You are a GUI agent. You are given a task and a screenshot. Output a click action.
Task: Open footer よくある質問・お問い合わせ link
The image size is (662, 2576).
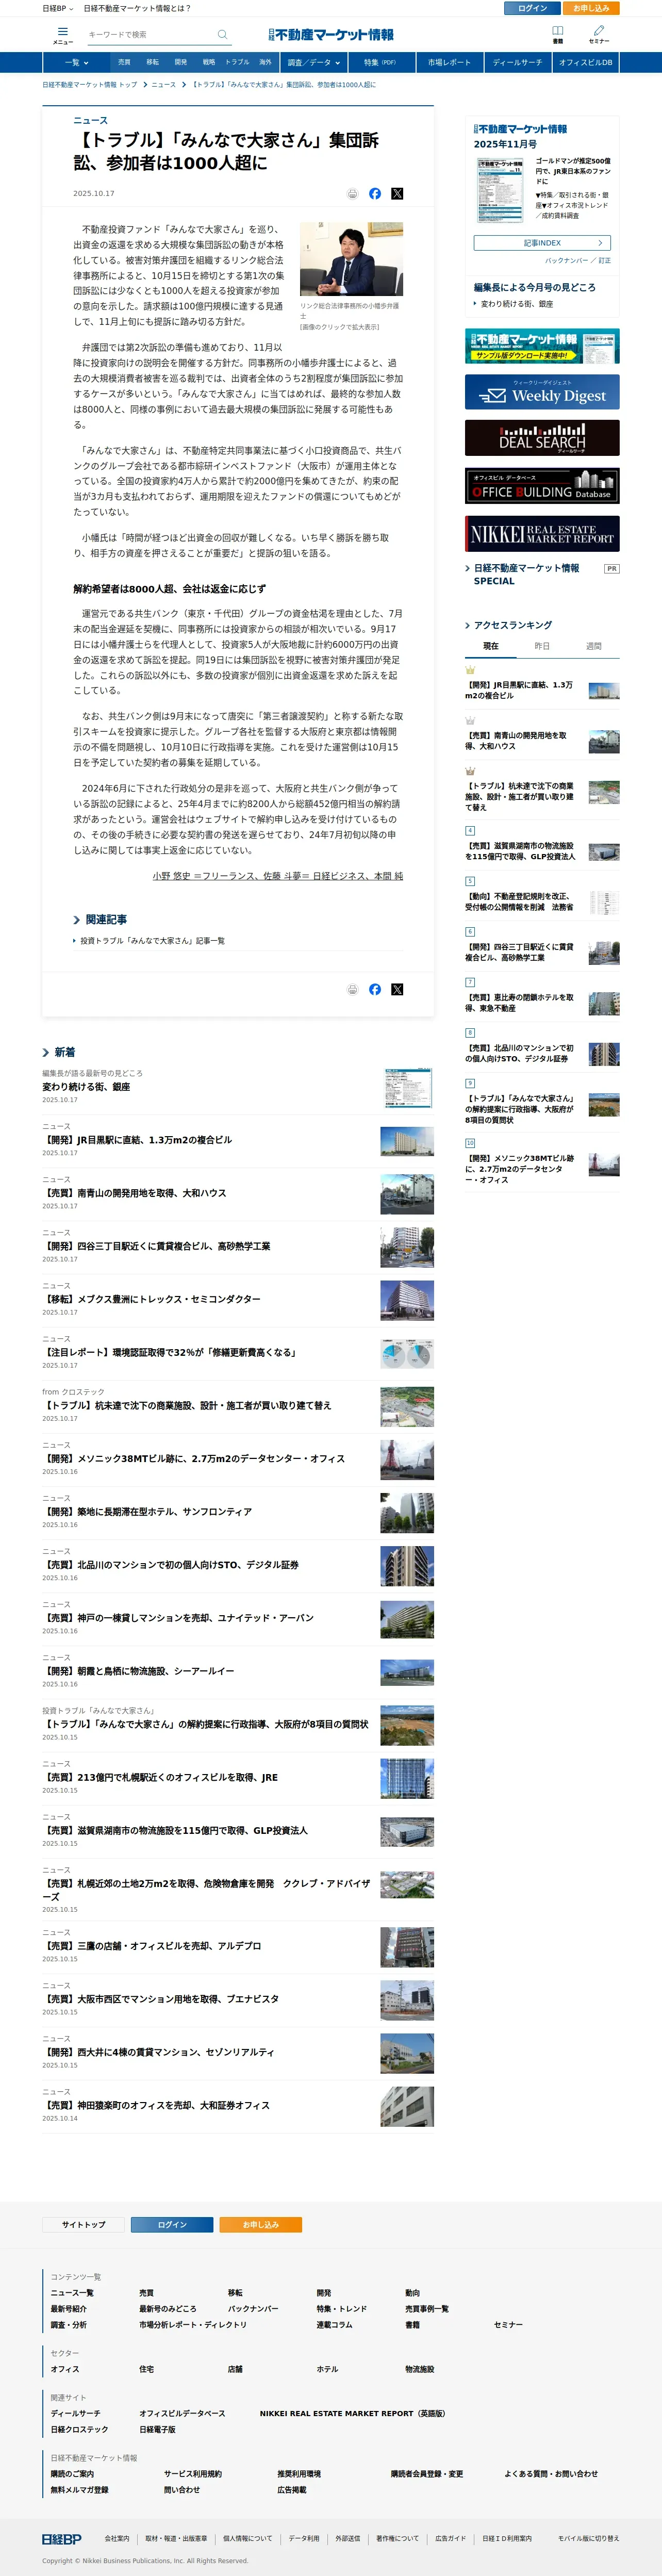551,2474
